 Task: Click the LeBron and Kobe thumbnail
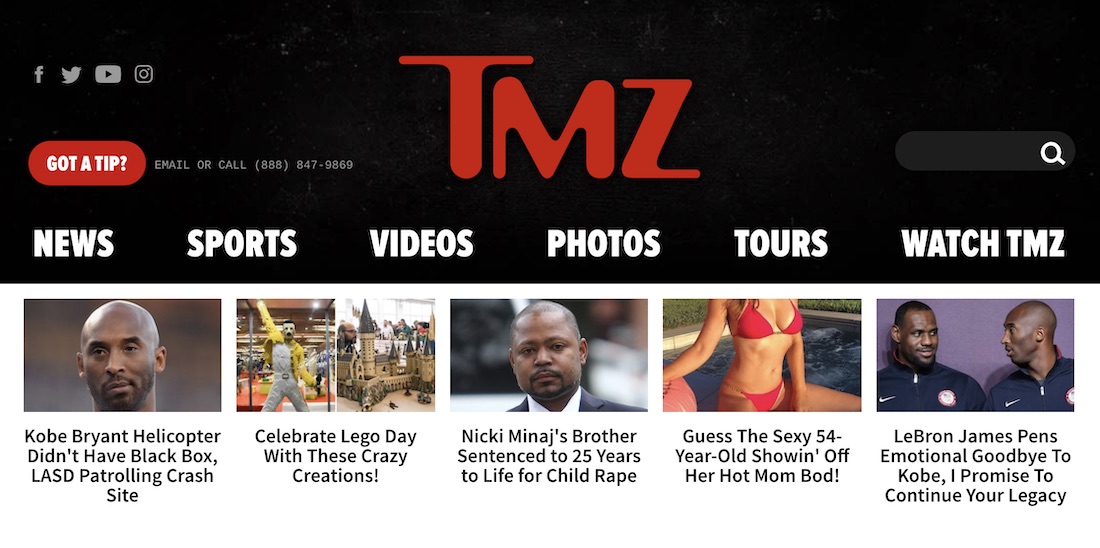pos(975,355)
